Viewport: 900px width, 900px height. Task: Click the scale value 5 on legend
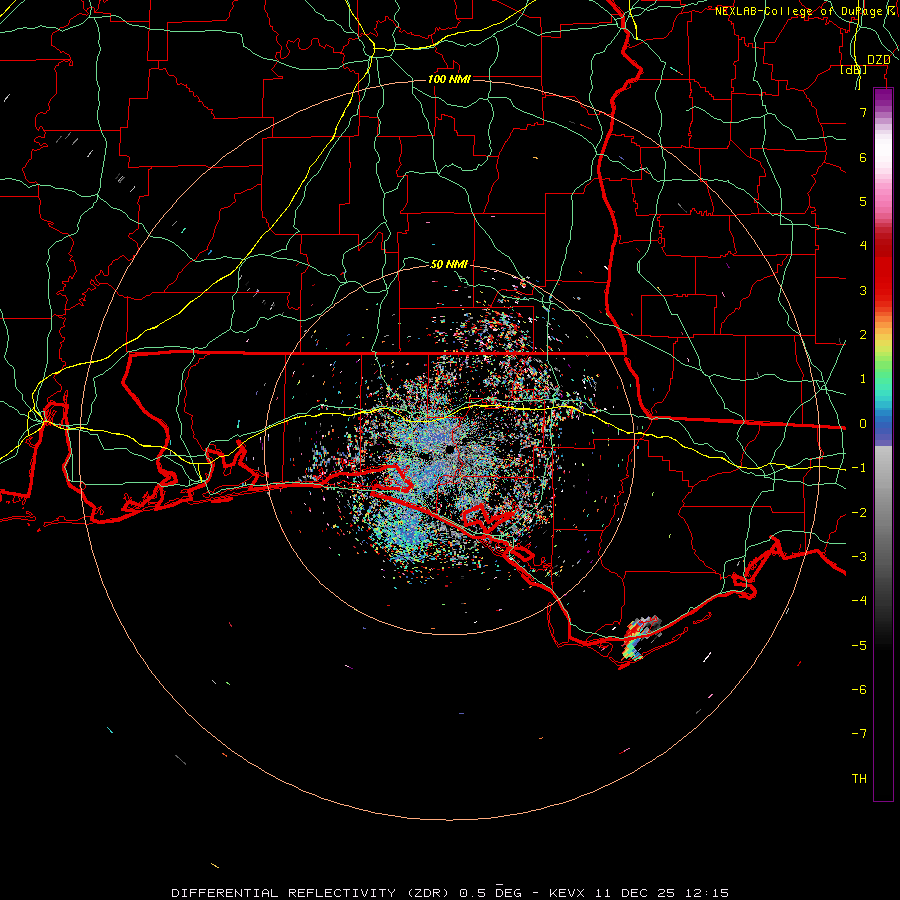point(863,201)
